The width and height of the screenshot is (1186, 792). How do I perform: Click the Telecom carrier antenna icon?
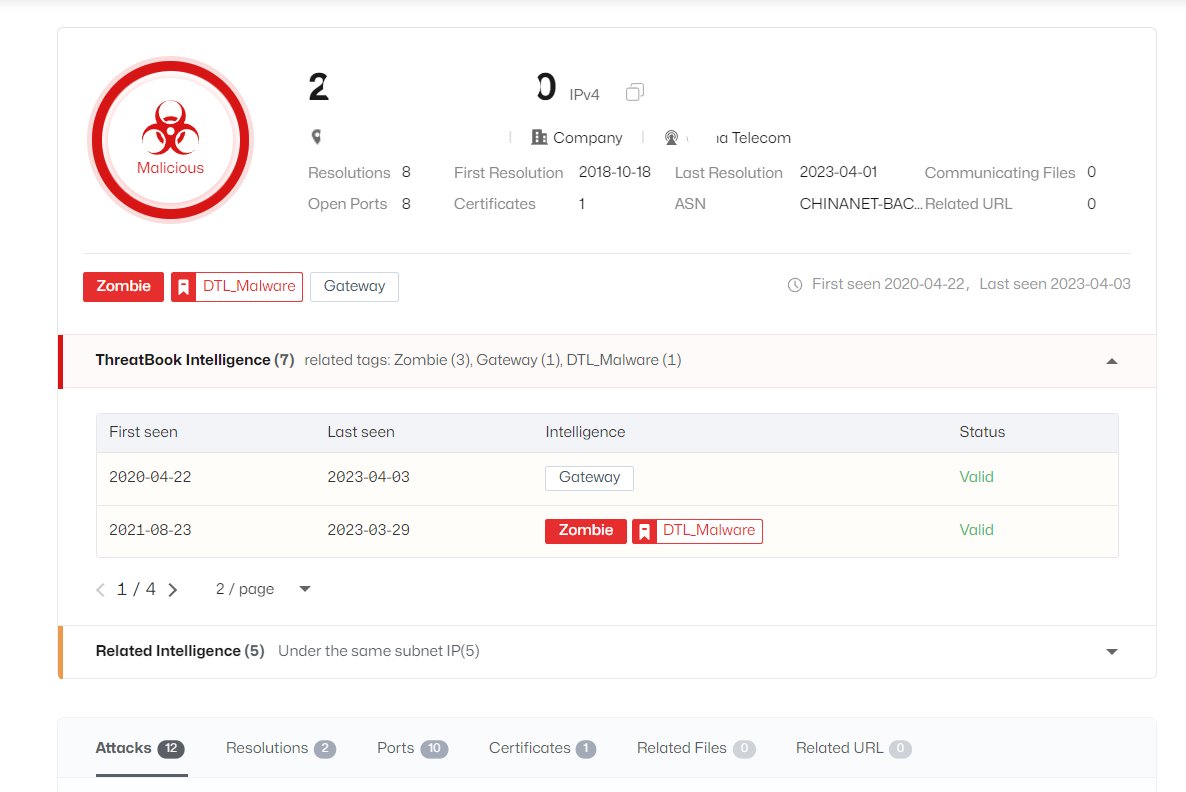pyautogui.click(x=671, y=138)
